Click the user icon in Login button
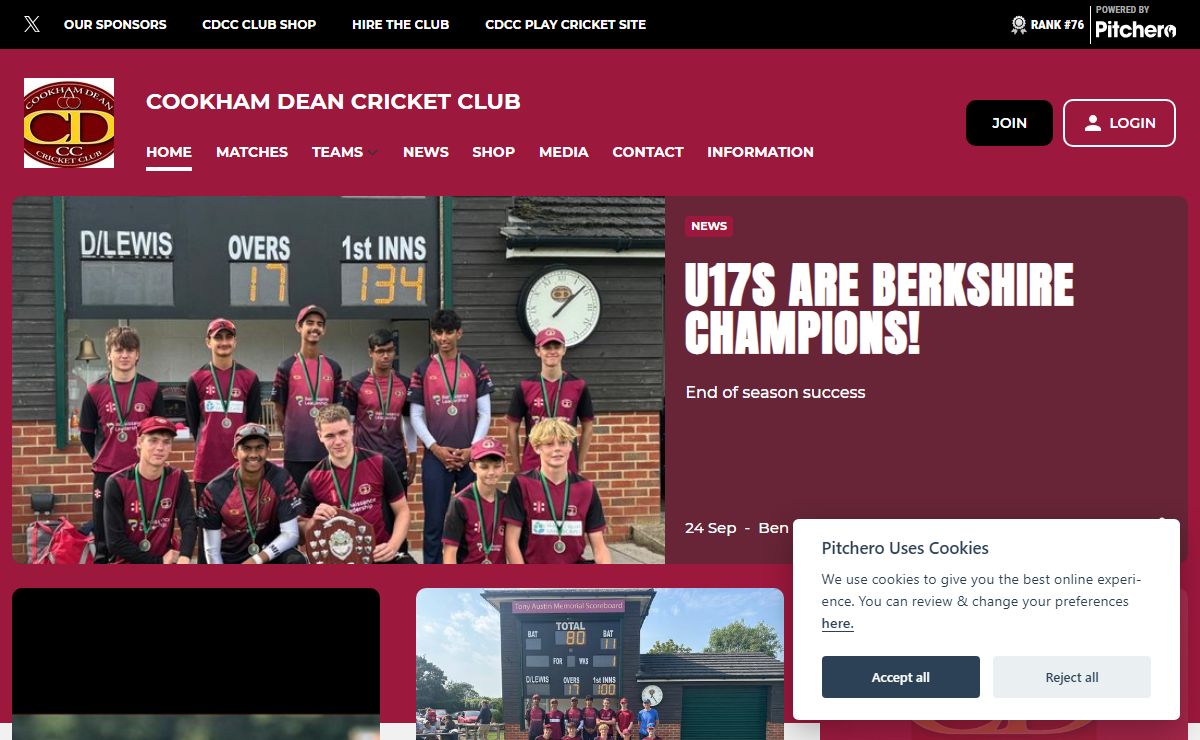Image resolution: width=1200 pixels, height=740 pixels. click(1093, 123)
